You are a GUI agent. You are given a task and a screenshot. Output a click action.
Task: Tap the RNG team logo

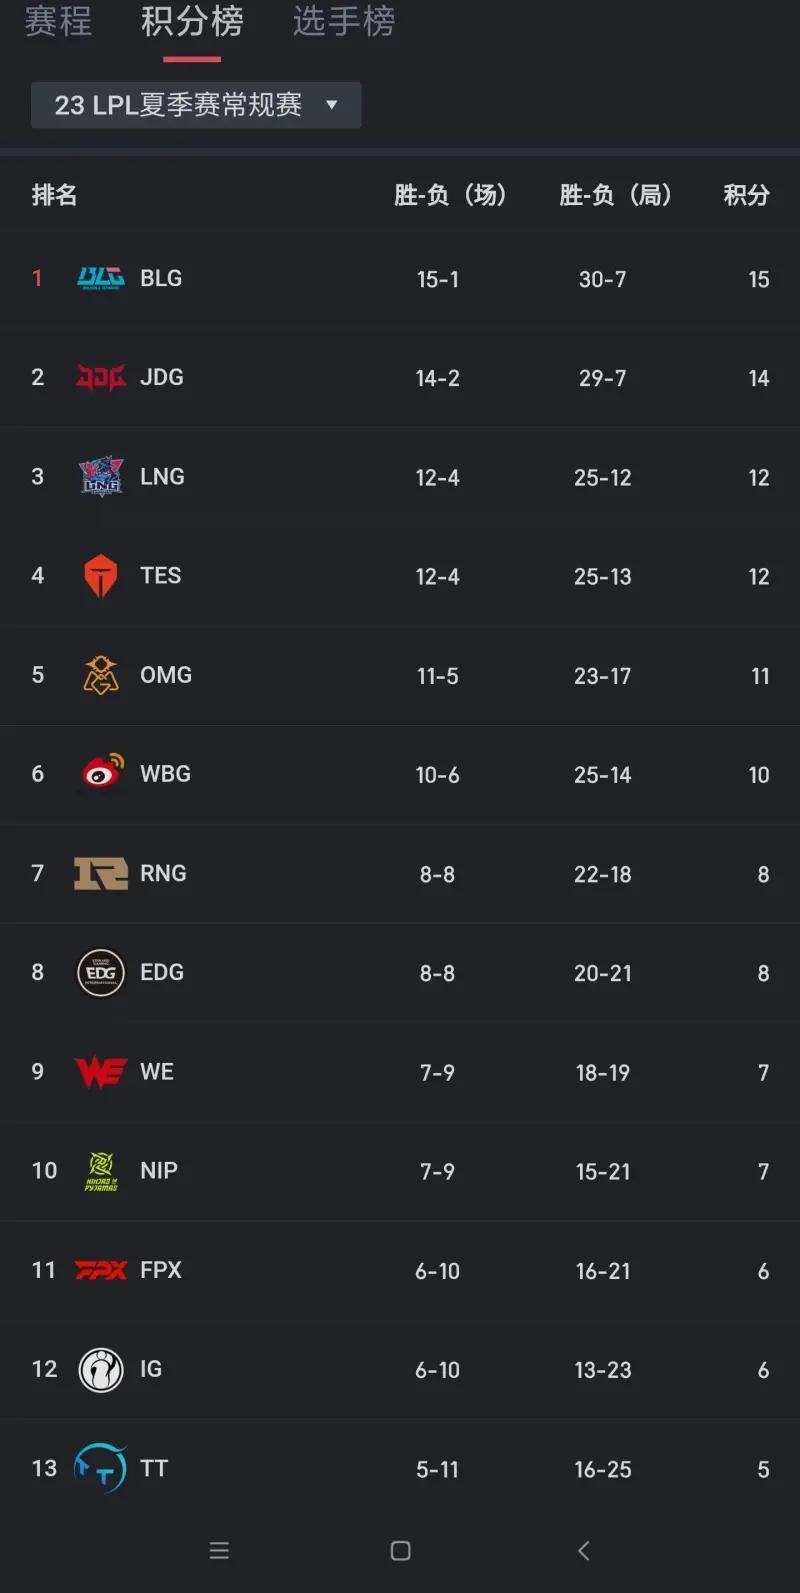tap(101, 873)
